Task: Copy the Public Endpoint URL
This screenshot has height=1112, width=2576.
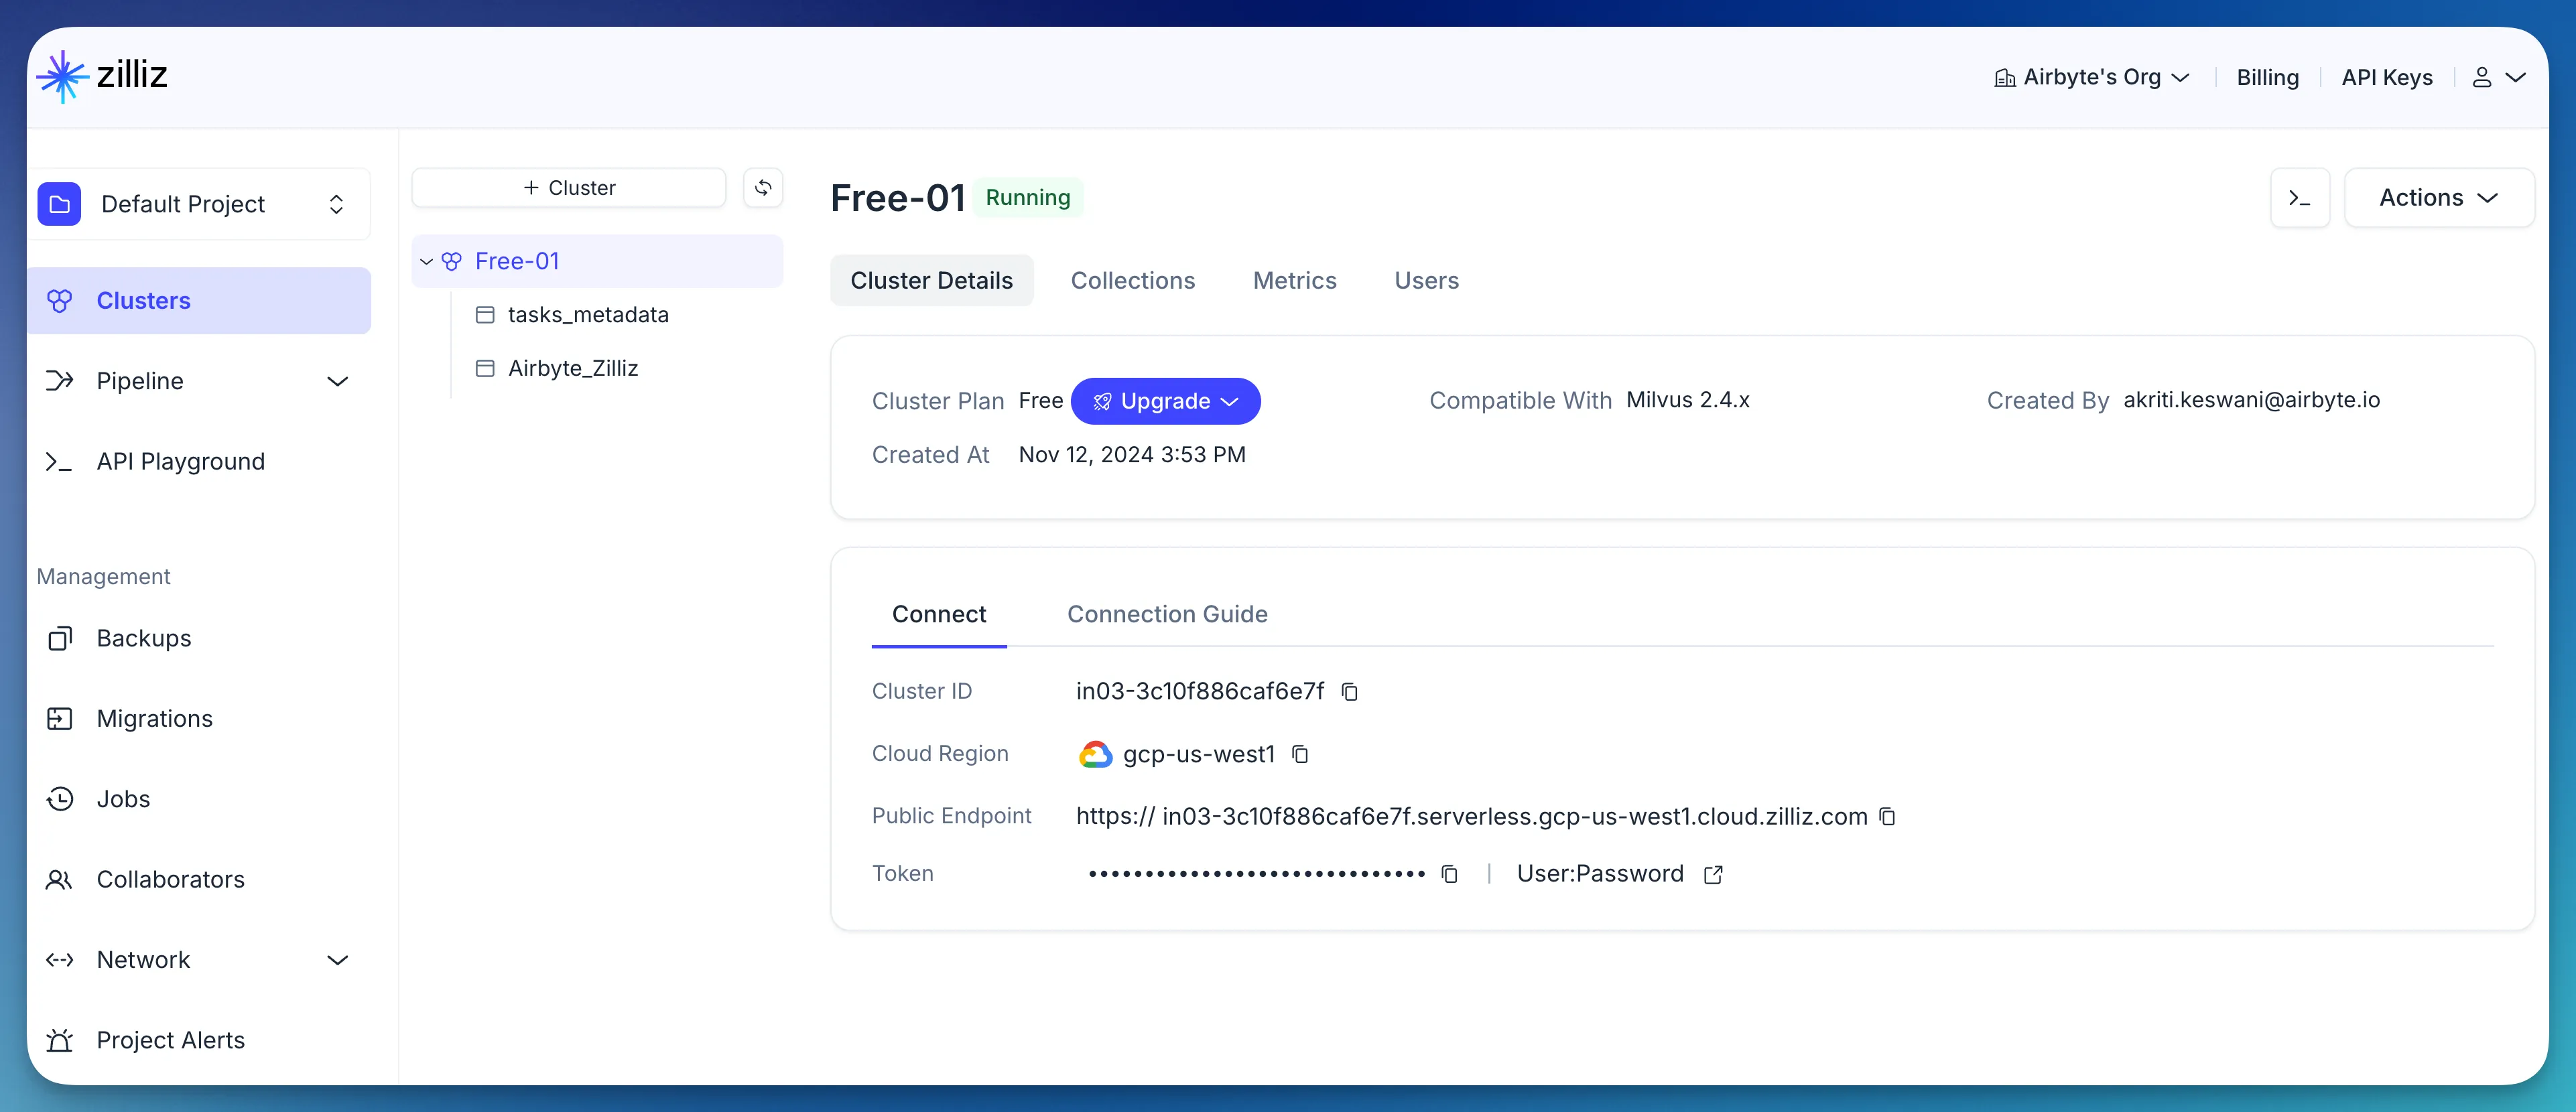Action: click(1887, 817)
